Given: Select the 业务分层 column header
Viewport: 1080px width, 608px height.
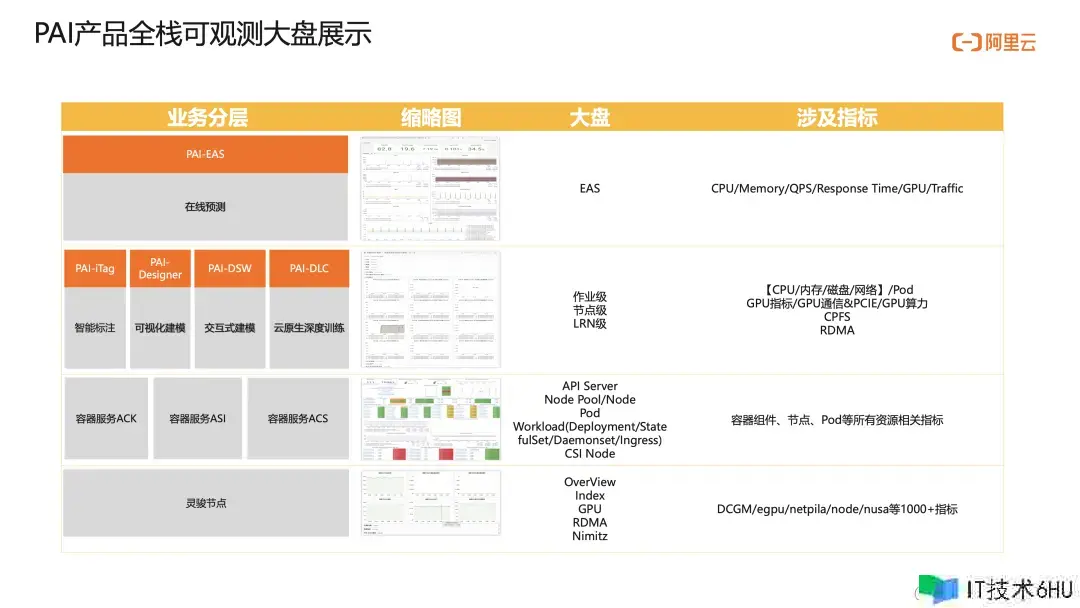Looking at the screenshot, I should (x=207, y=118).
